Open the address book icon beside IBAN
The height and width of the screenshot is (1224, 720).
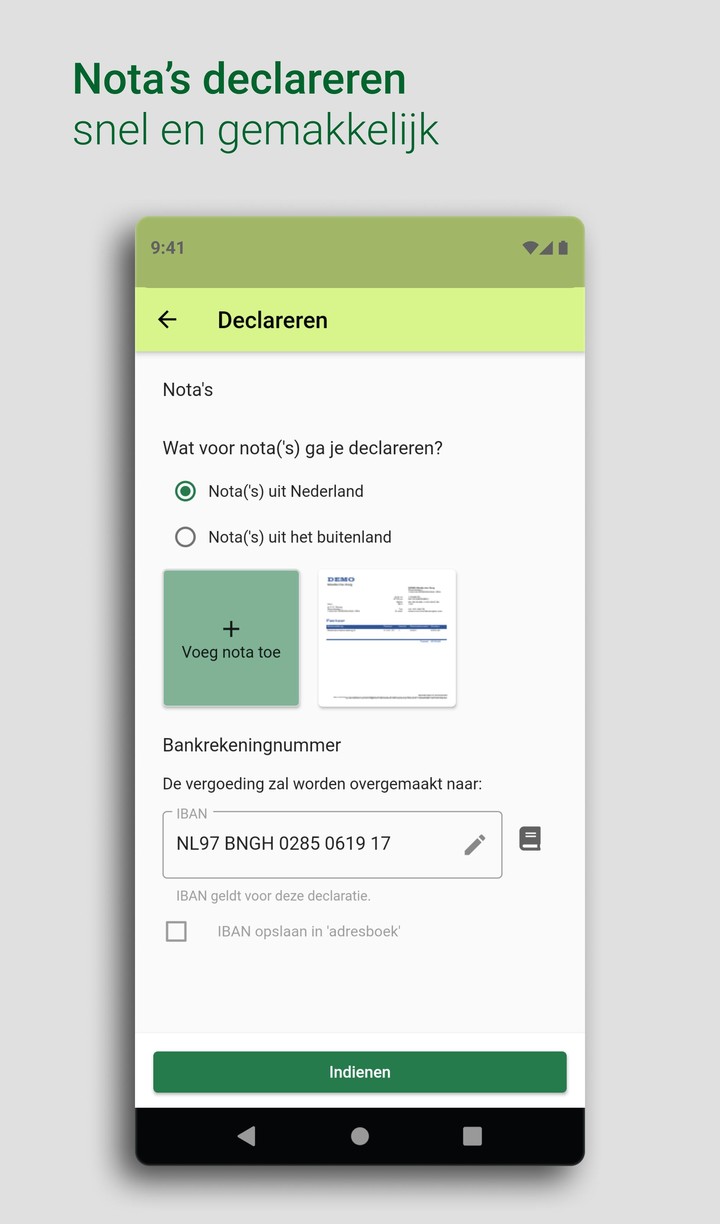click(x=530, y=839)
